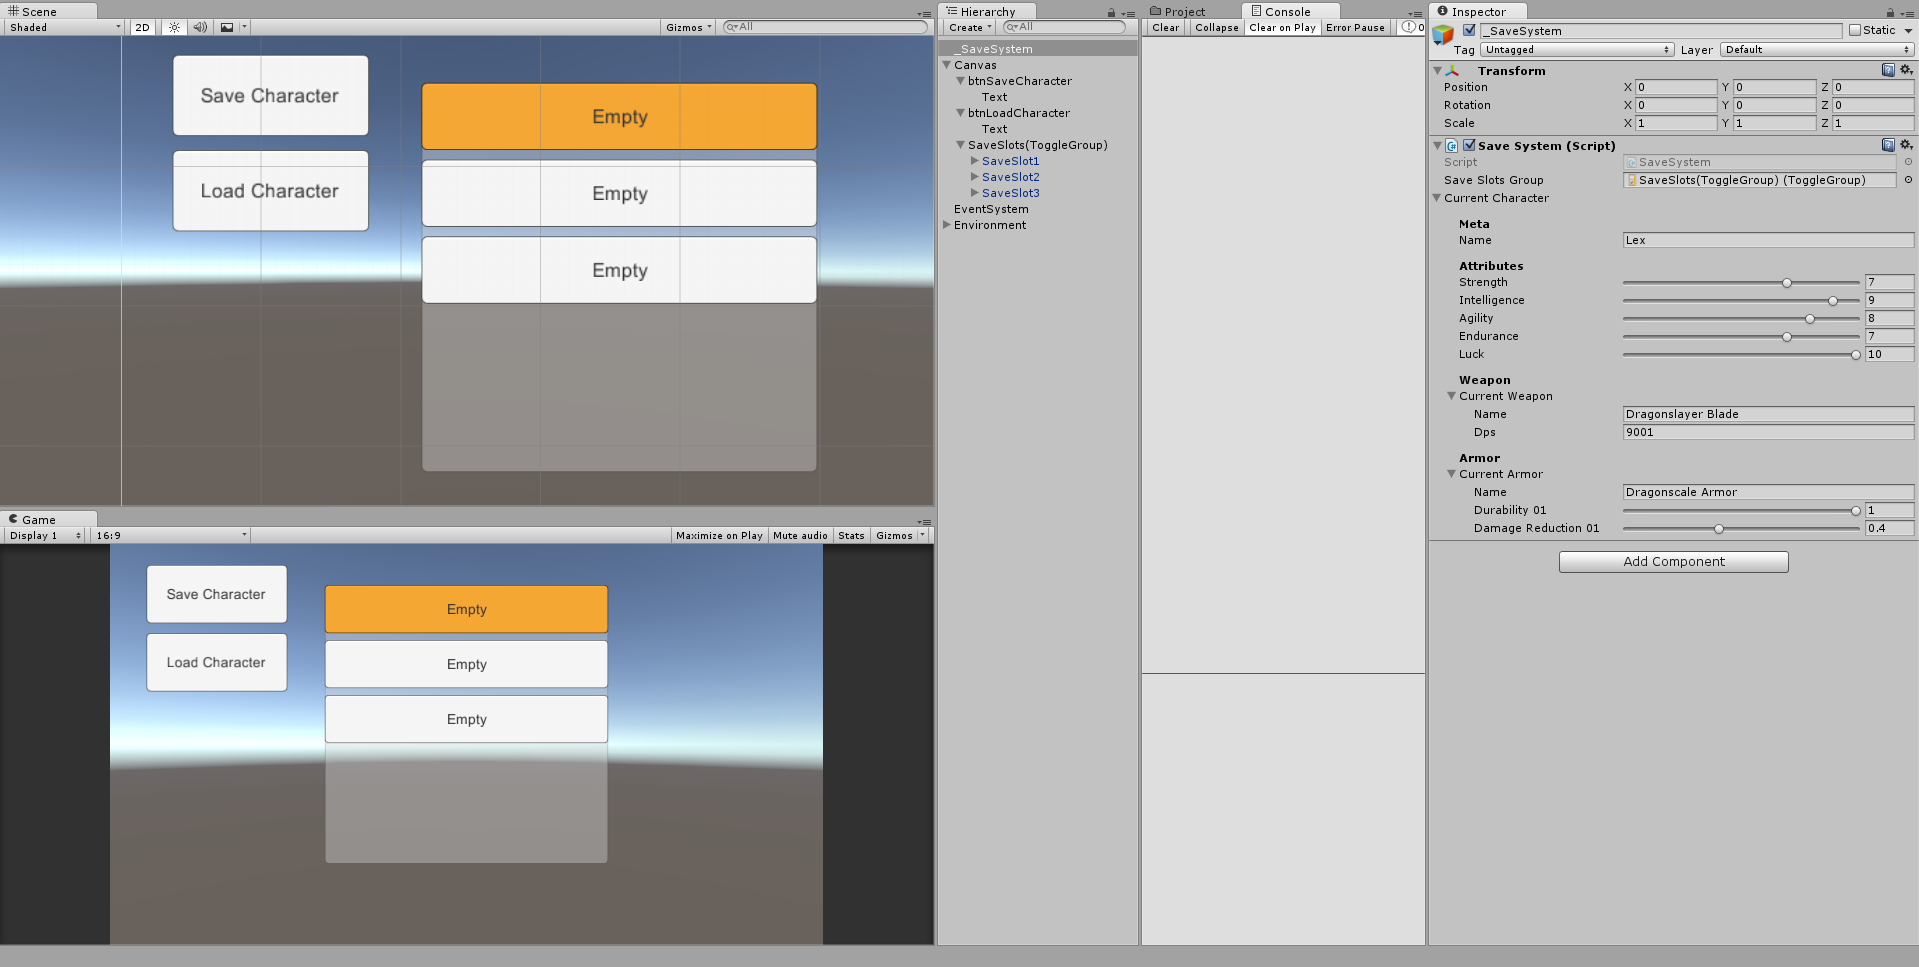This screenshot has width=1919, height=967.
Task: Open Game panel context menu icon
Action: 924,522
